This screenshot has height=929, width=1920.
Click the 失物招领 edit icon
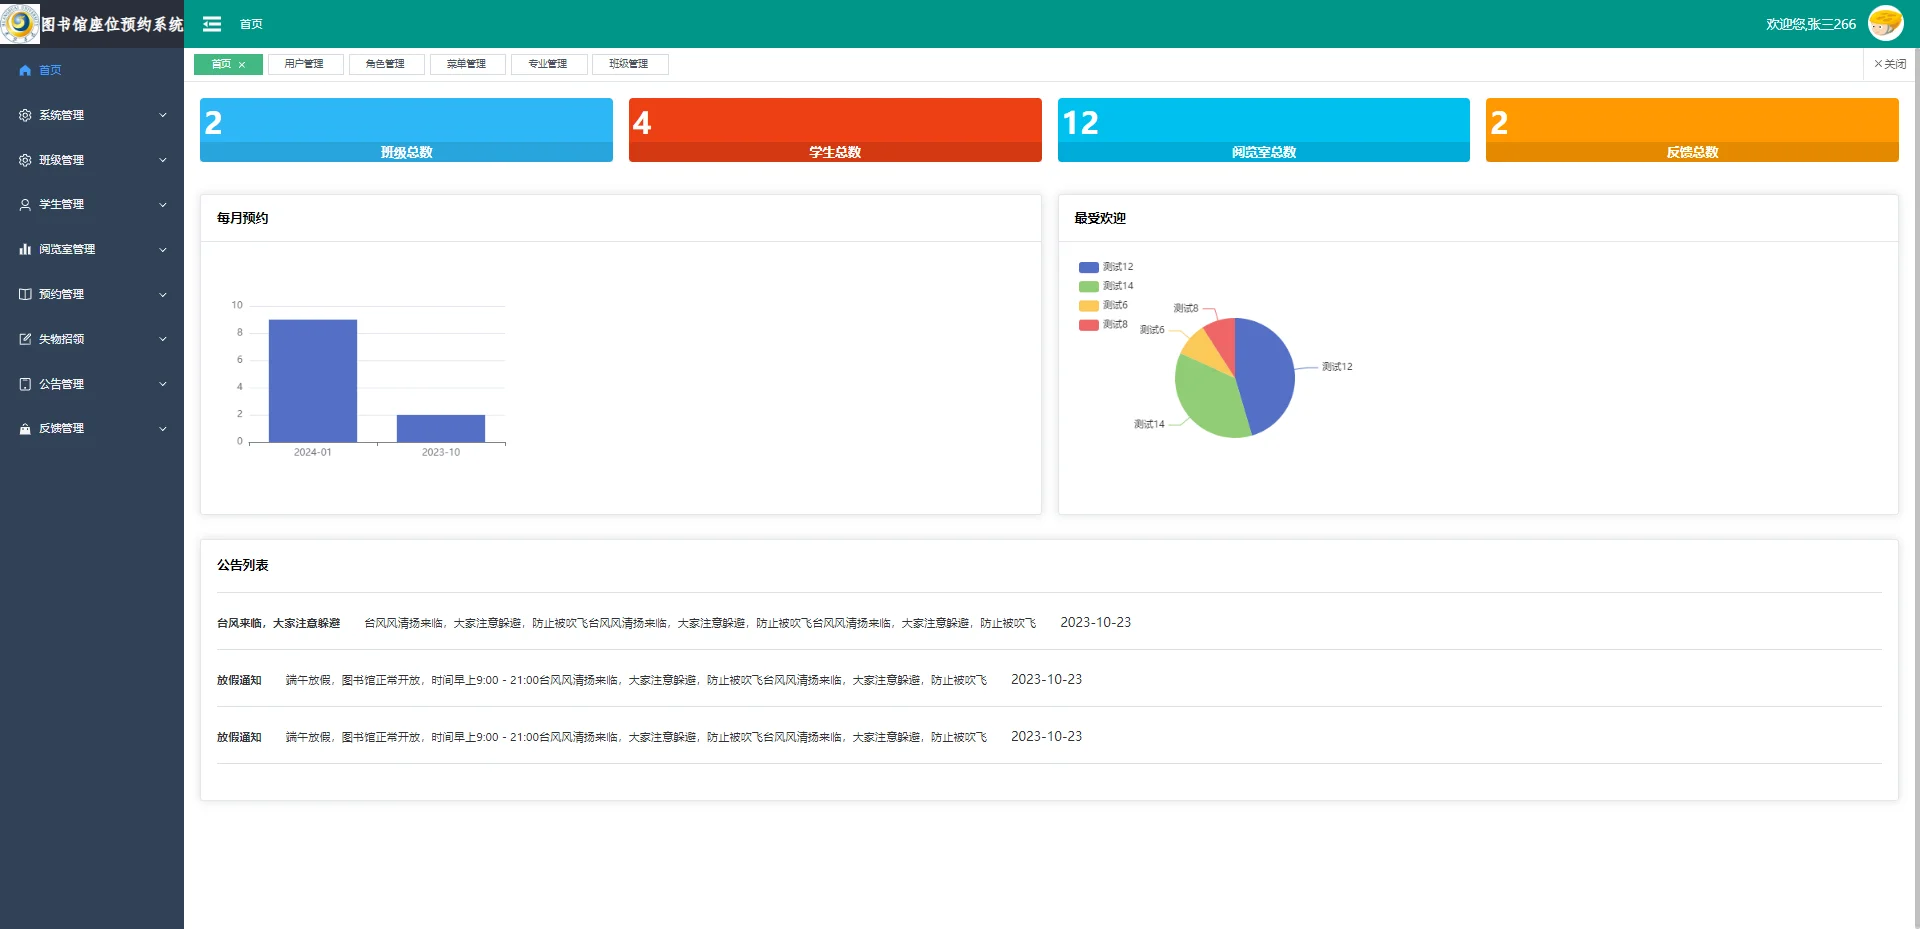point(25,339)
